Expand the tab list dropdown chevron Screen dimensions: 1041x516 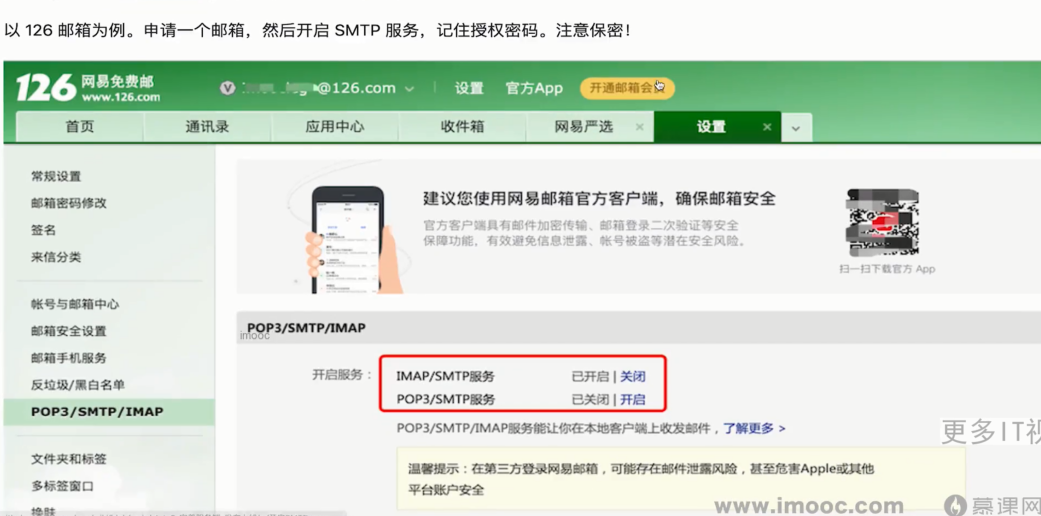(796, 128)
